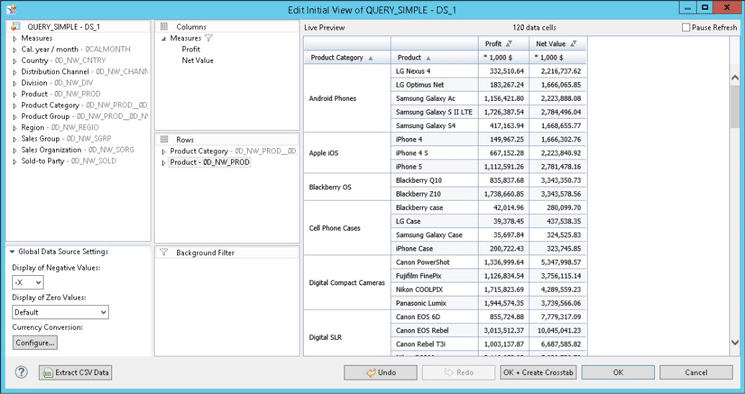
Task: Click the Columns panel header icon
Action: [x=164, y=27]
